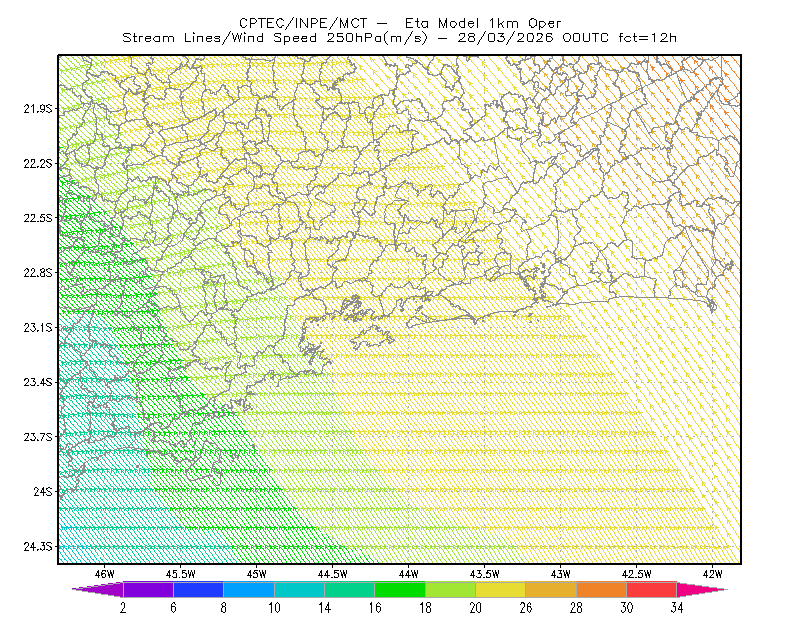Click the yellow legend segment
This screenshot has height=618, width=800.
(x=501, y=589)
